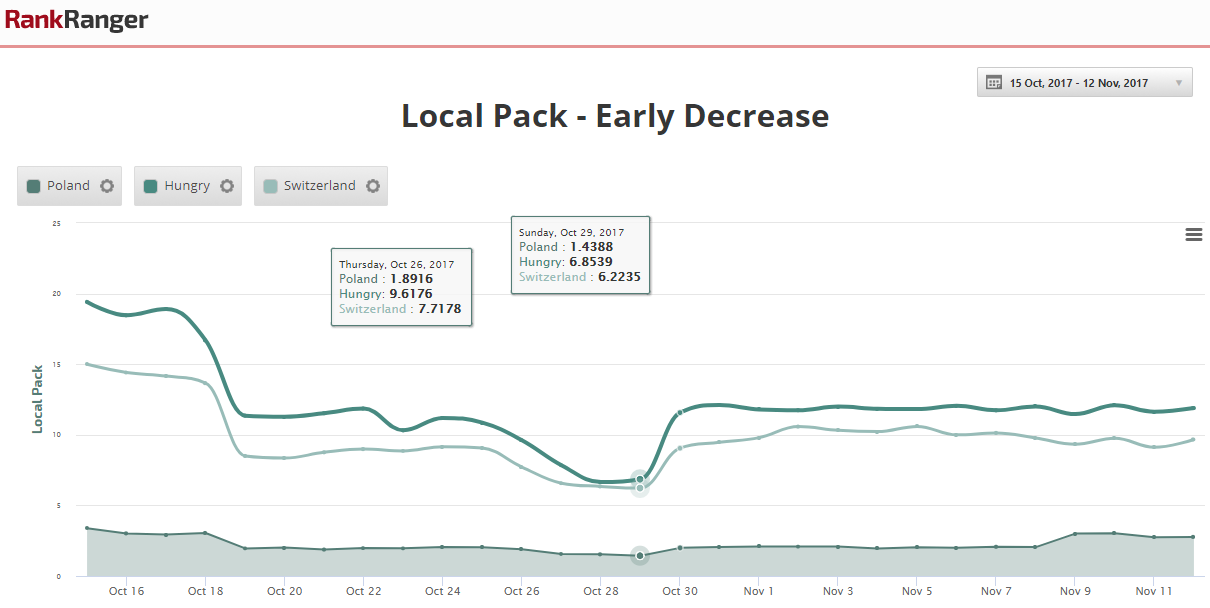Screen dimensions: 1210x608
Task: Click the Thursday, Oct 26 tooltip box
Action: [402, 286]
